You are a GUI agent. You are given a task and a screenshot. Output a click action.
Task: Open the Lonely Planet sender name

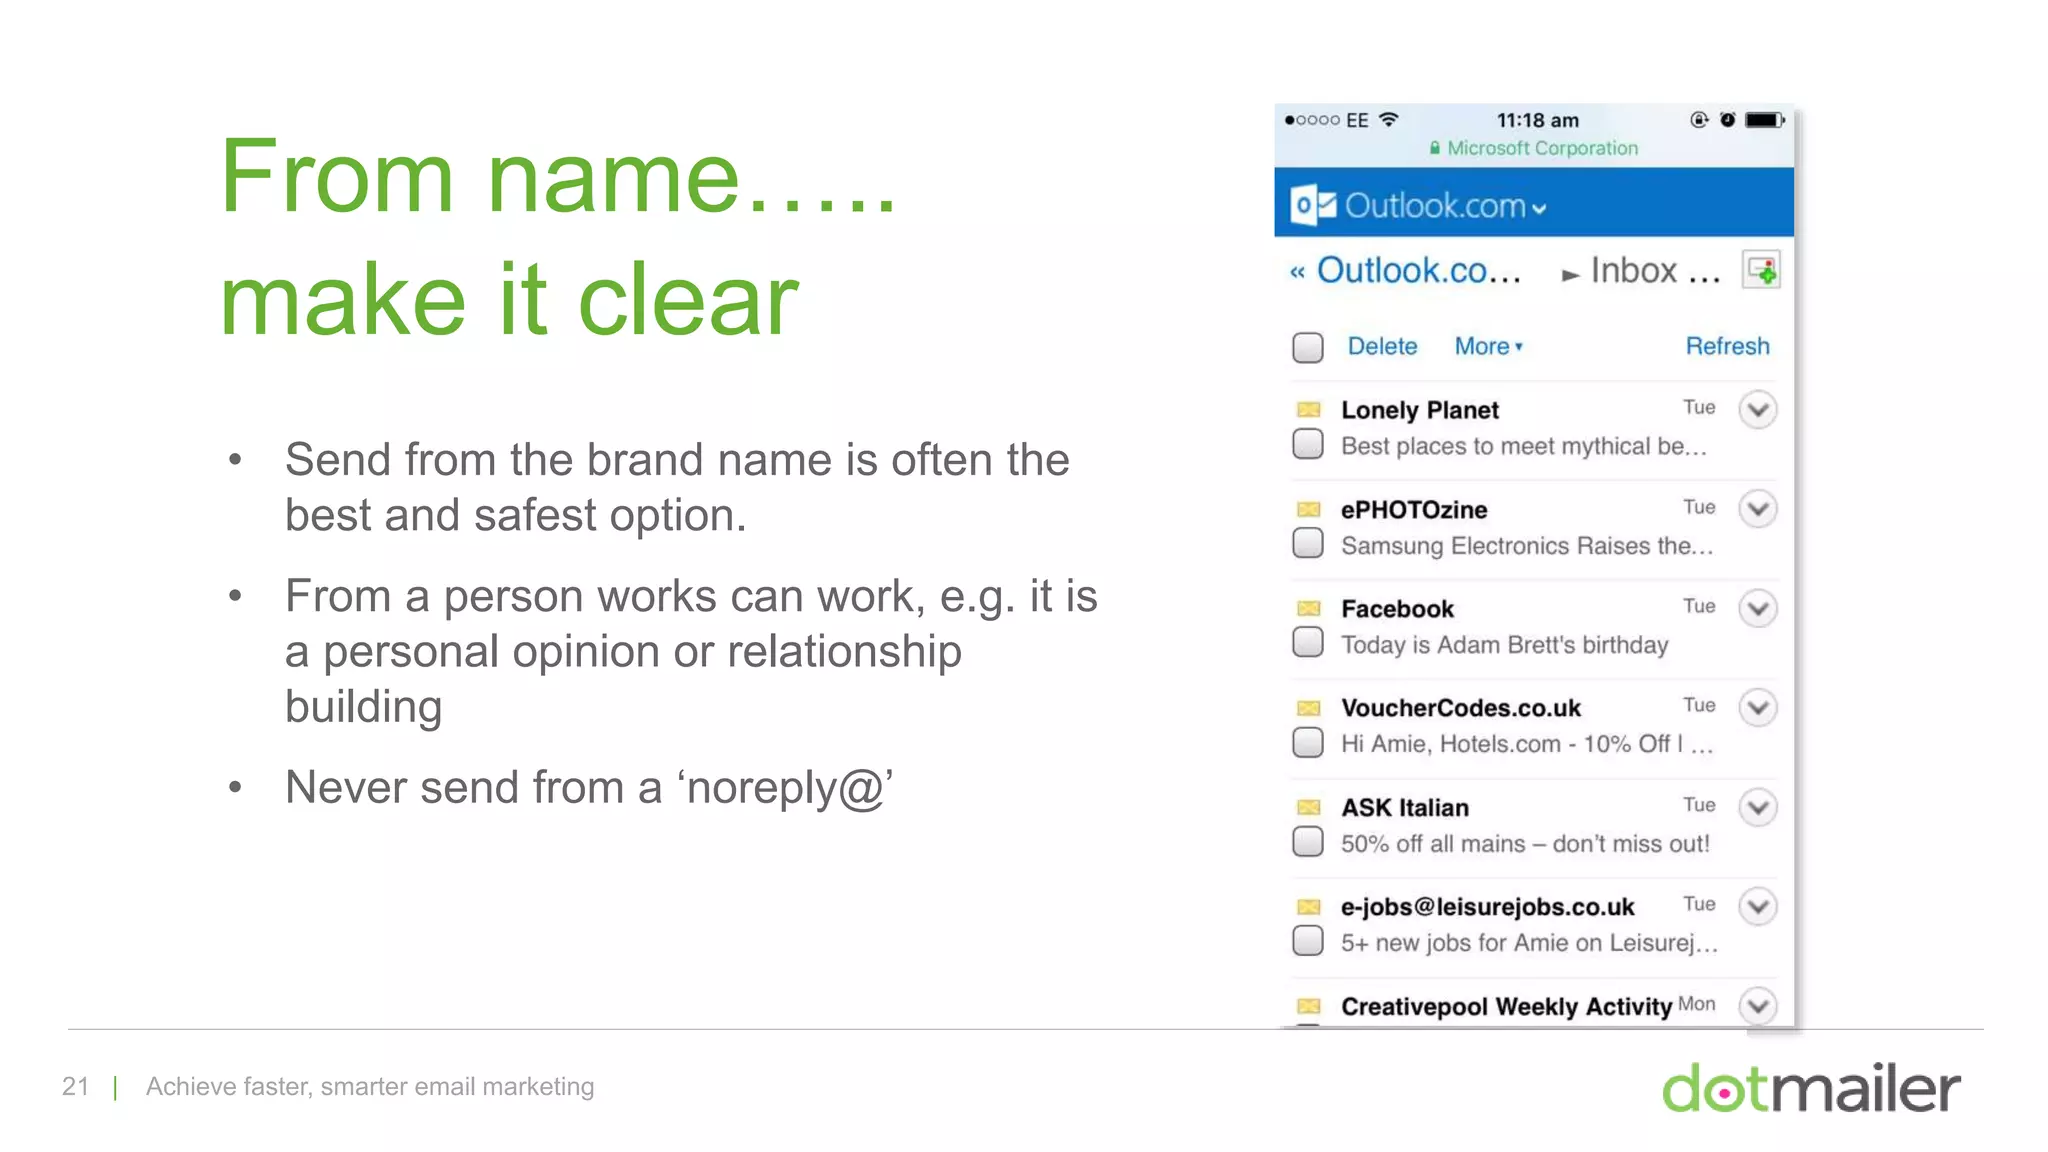click(1419, 410)
